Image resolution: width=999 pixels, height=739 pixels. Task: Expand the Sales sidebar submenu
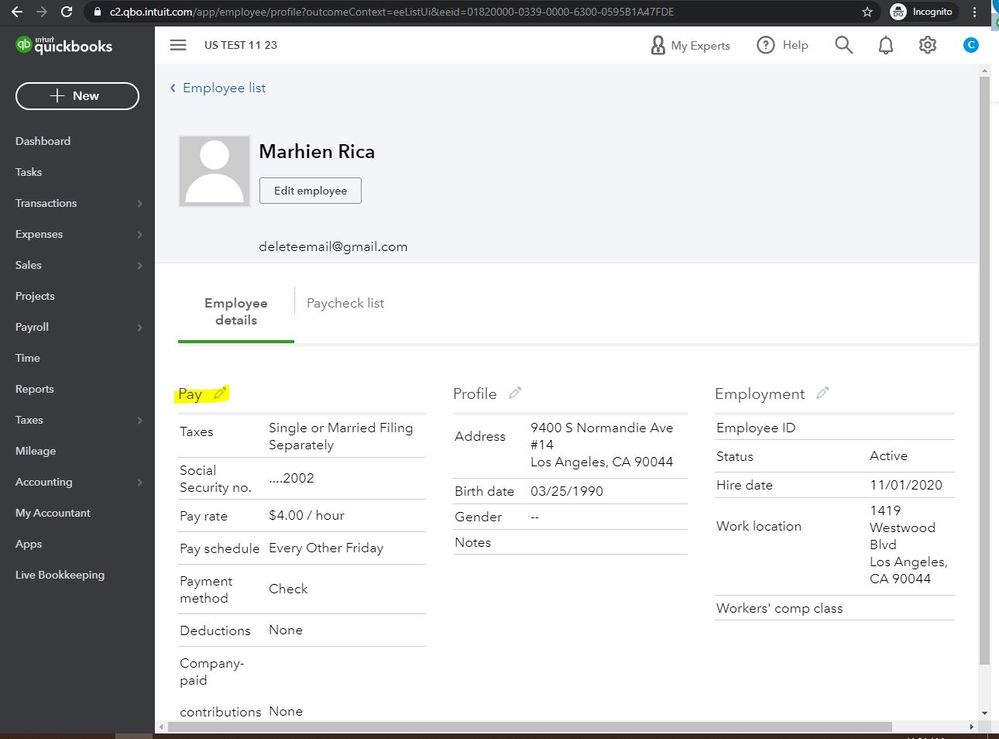[139, 265]
